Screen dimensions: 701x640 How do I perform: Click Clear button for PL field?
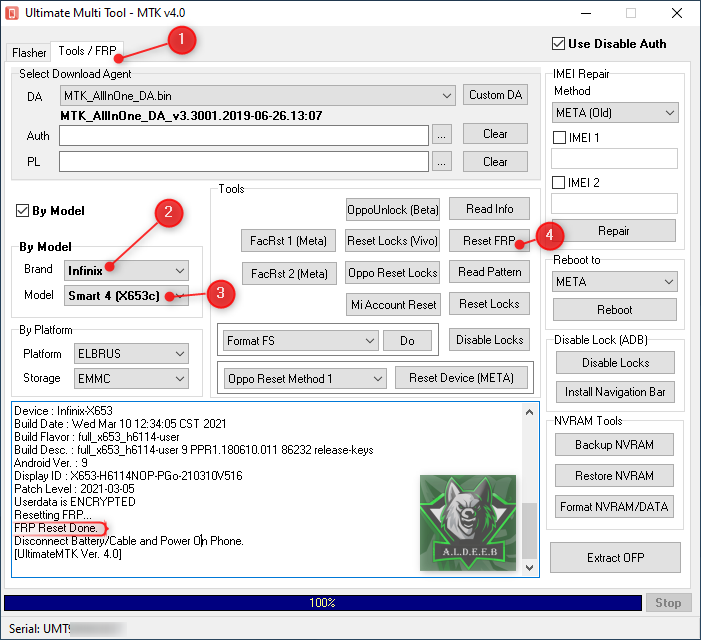pos(495,161)
